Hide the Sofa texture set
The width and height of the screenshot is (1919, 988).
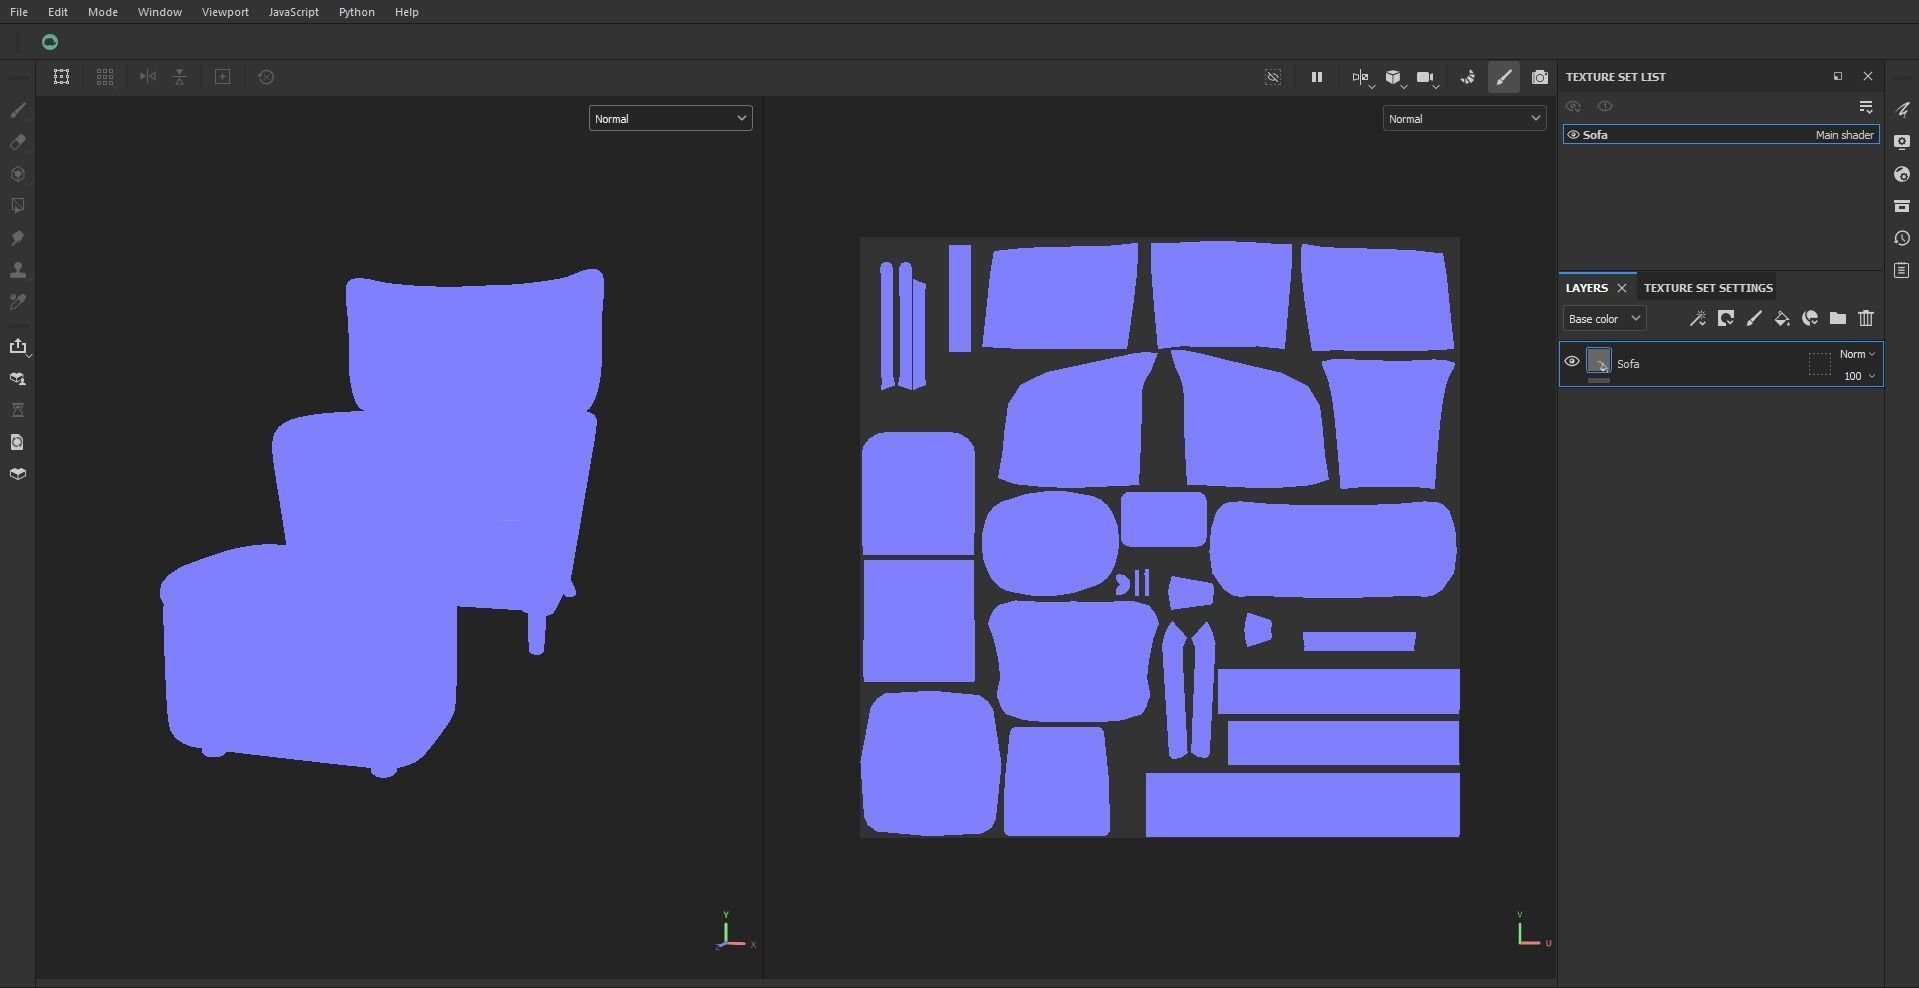coord(1573,135)
